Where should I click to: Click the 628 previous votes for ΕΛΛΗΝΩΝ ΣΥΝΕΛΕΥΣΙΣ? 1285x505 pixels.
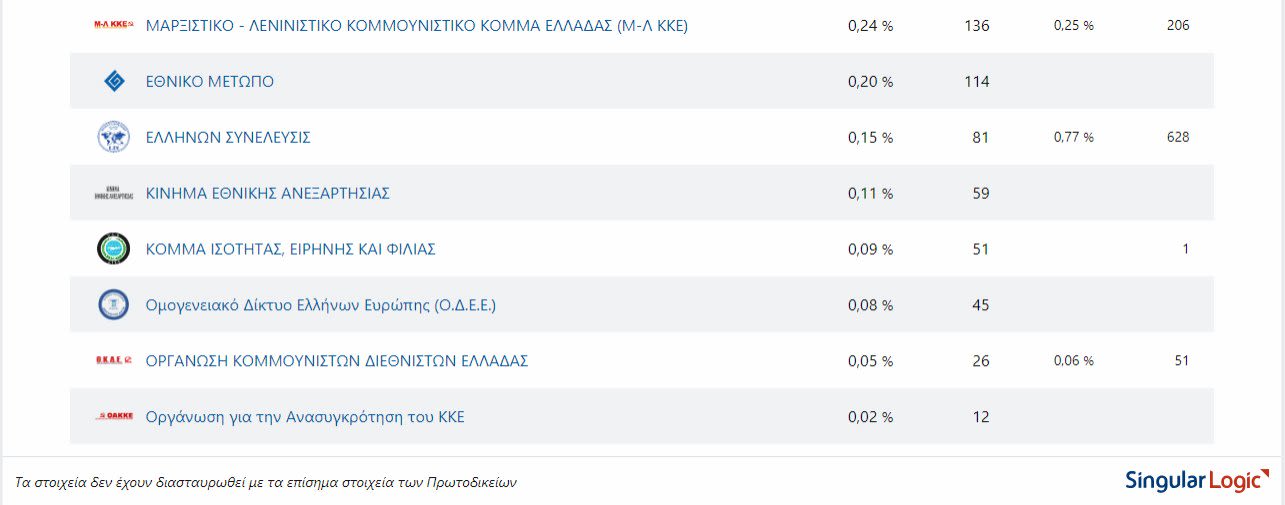(1177, 137)
